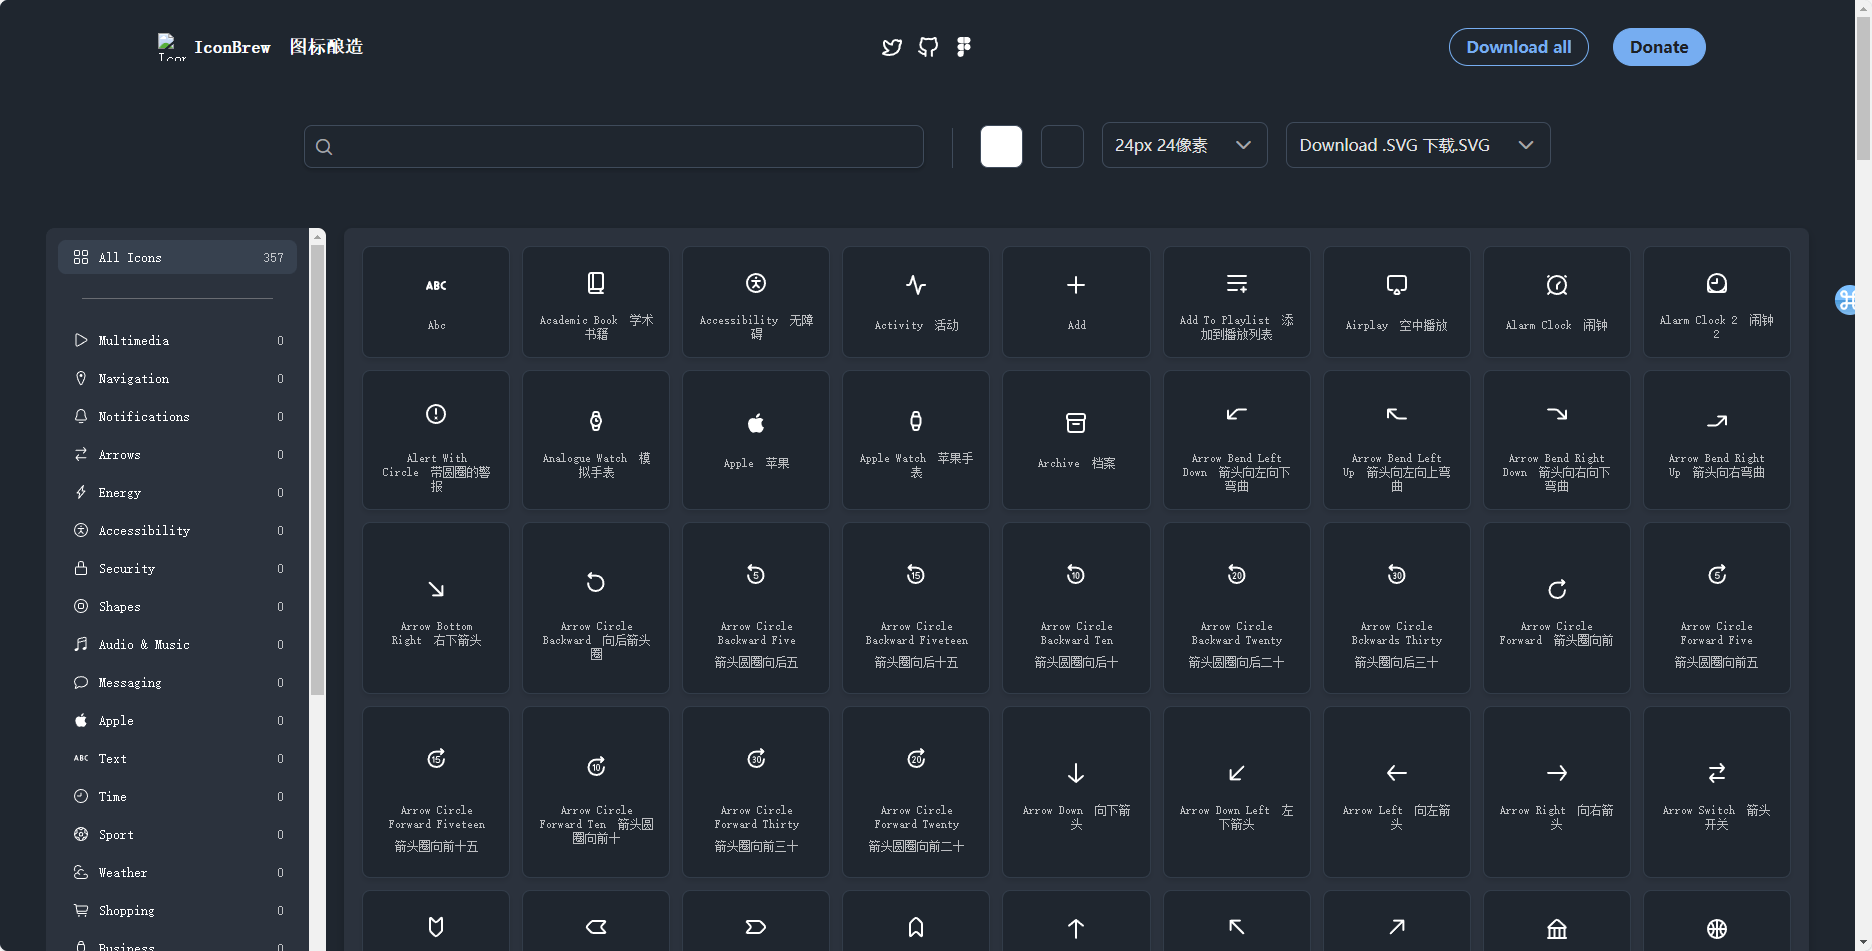Choose the white color swatch

(x=1001, y=146)
